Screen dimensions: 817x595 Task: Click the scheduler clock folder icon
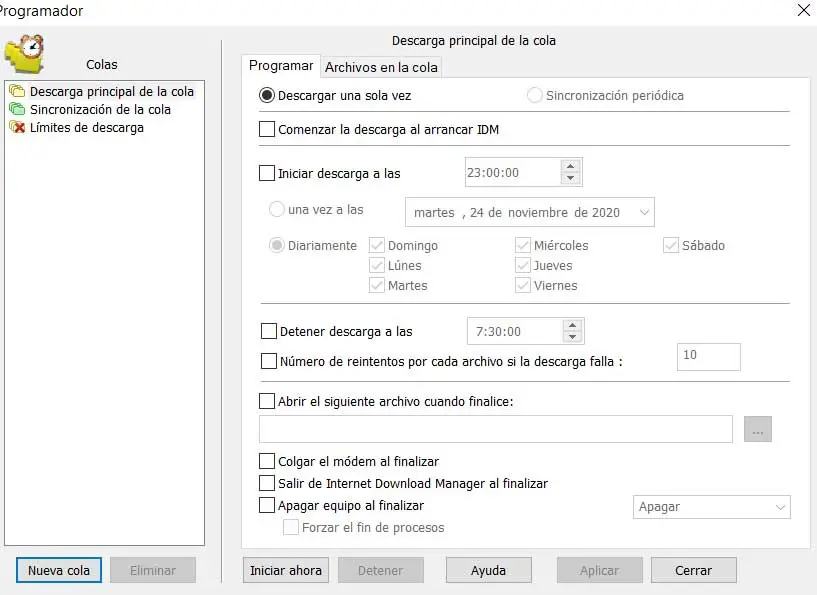pyautogui.click(x=25, y=55)
